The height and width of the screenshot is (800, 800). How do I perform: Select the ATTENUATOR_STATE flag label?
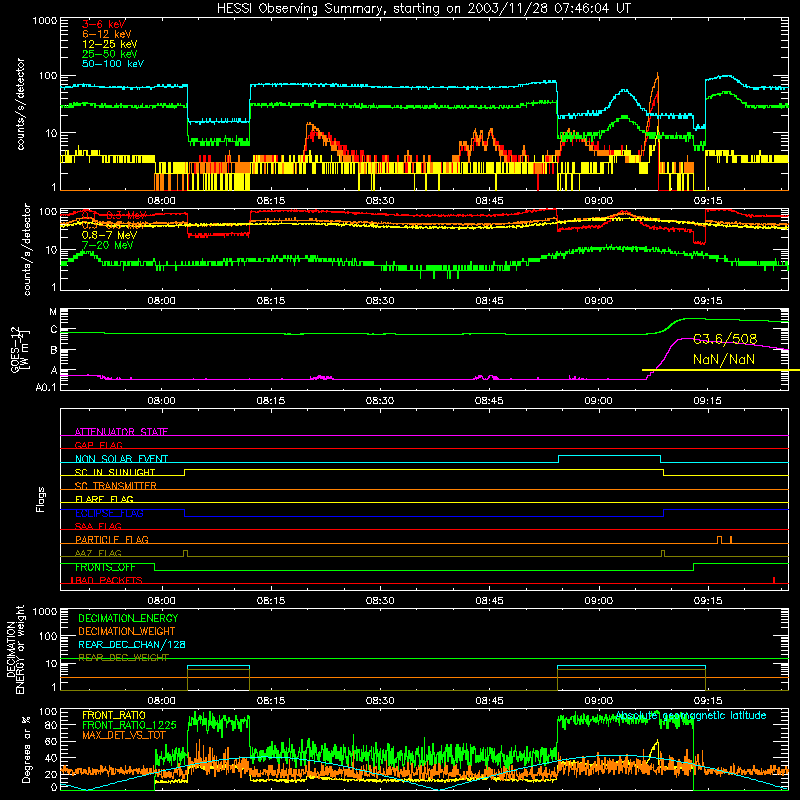coord(121,432)
